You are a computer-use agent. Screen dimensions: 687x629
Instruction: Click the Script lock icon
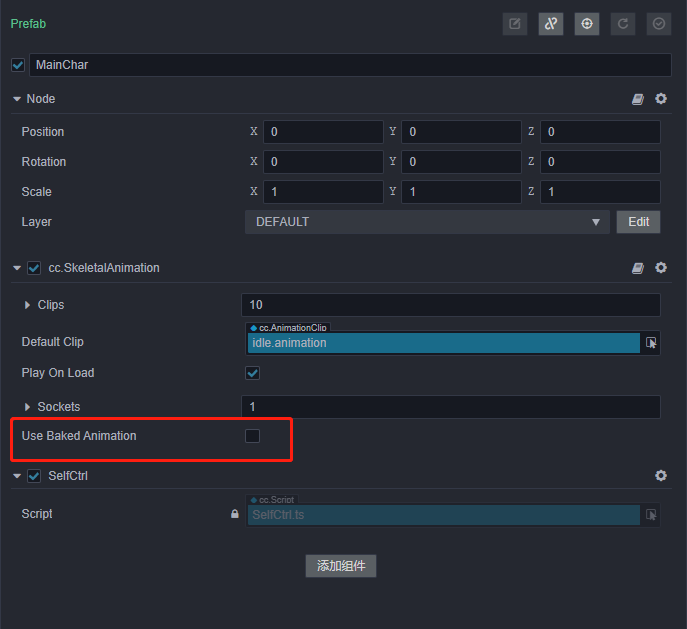click(x=235, y=514)
